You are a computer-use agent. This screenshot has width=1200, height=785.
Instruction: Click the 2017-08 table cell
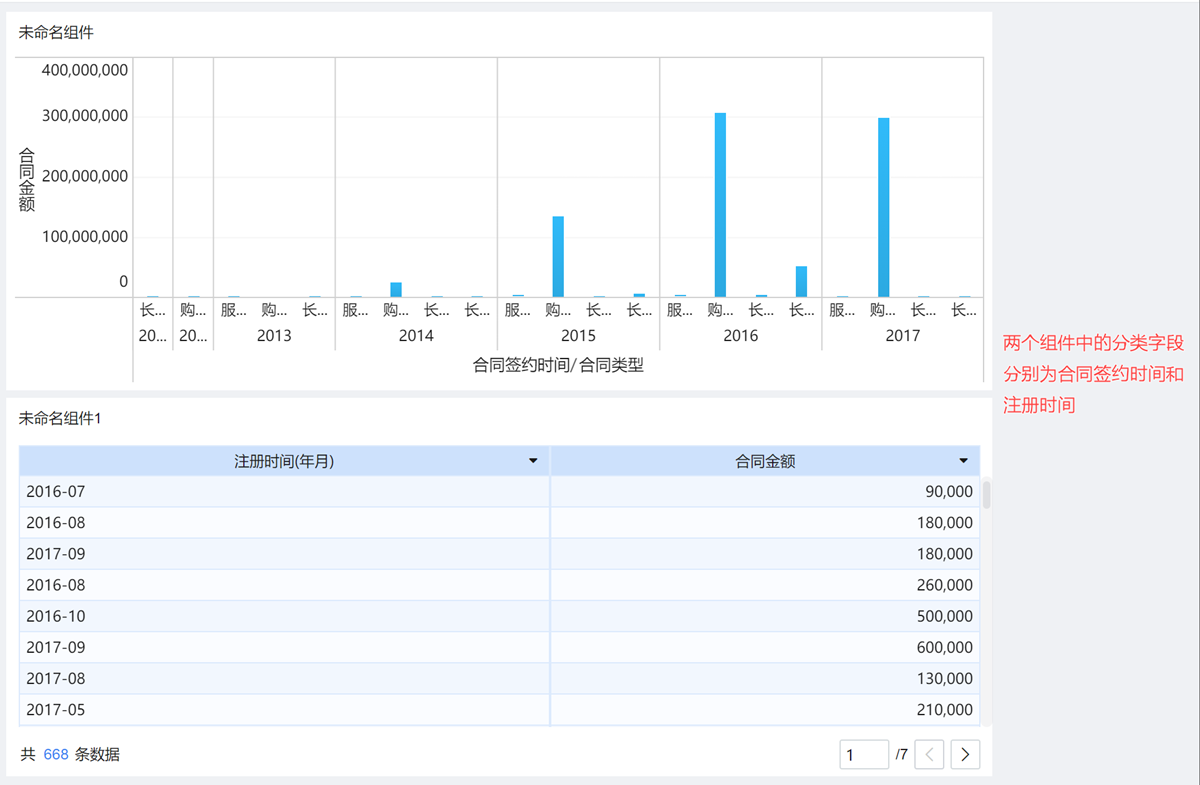(284, 678)
